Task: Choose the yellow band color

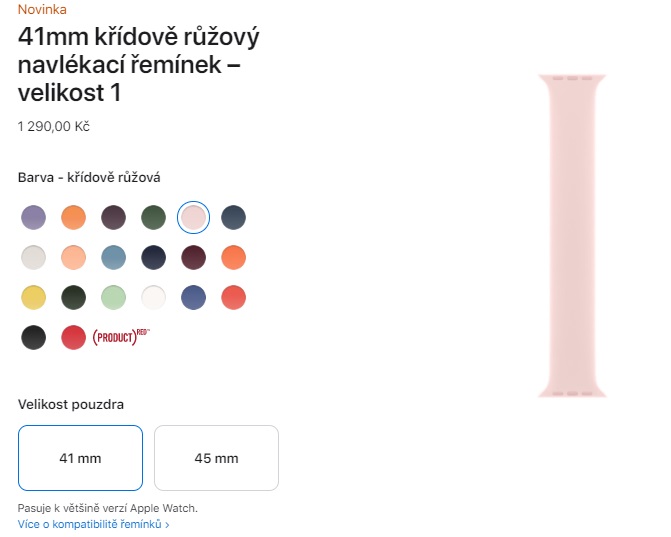Action: point(33,297)
